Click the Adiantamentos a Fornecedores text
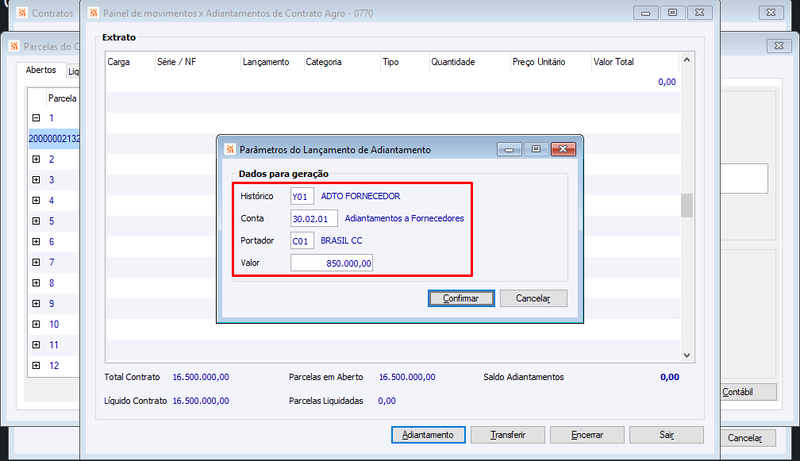Screen dimensions: 800x461 pyautogui.click(x=404, y=218)
